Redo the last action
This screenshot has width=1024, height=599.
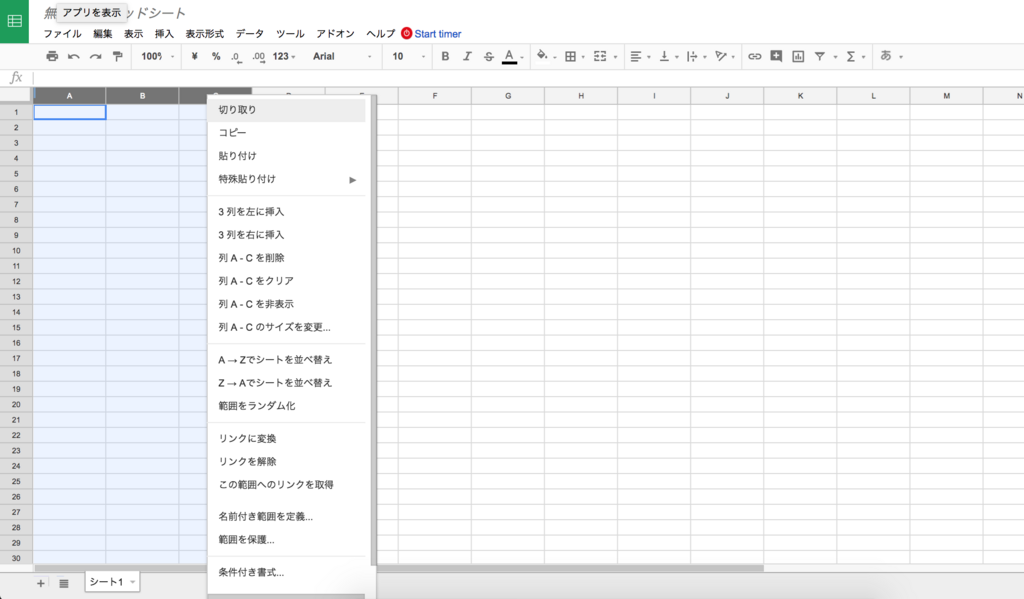[x=95, y=56]
